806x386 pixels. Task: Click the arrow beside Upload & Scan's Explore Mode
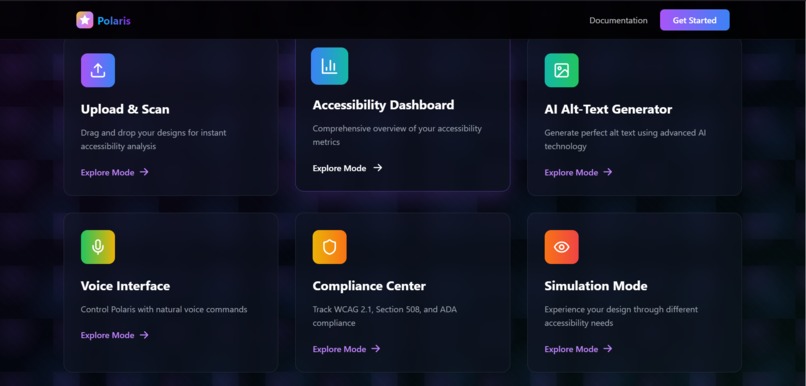click(x=144, y=172)
